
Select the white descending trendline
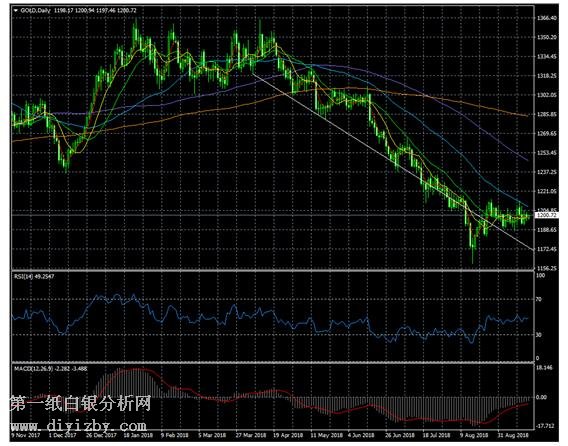393,161
